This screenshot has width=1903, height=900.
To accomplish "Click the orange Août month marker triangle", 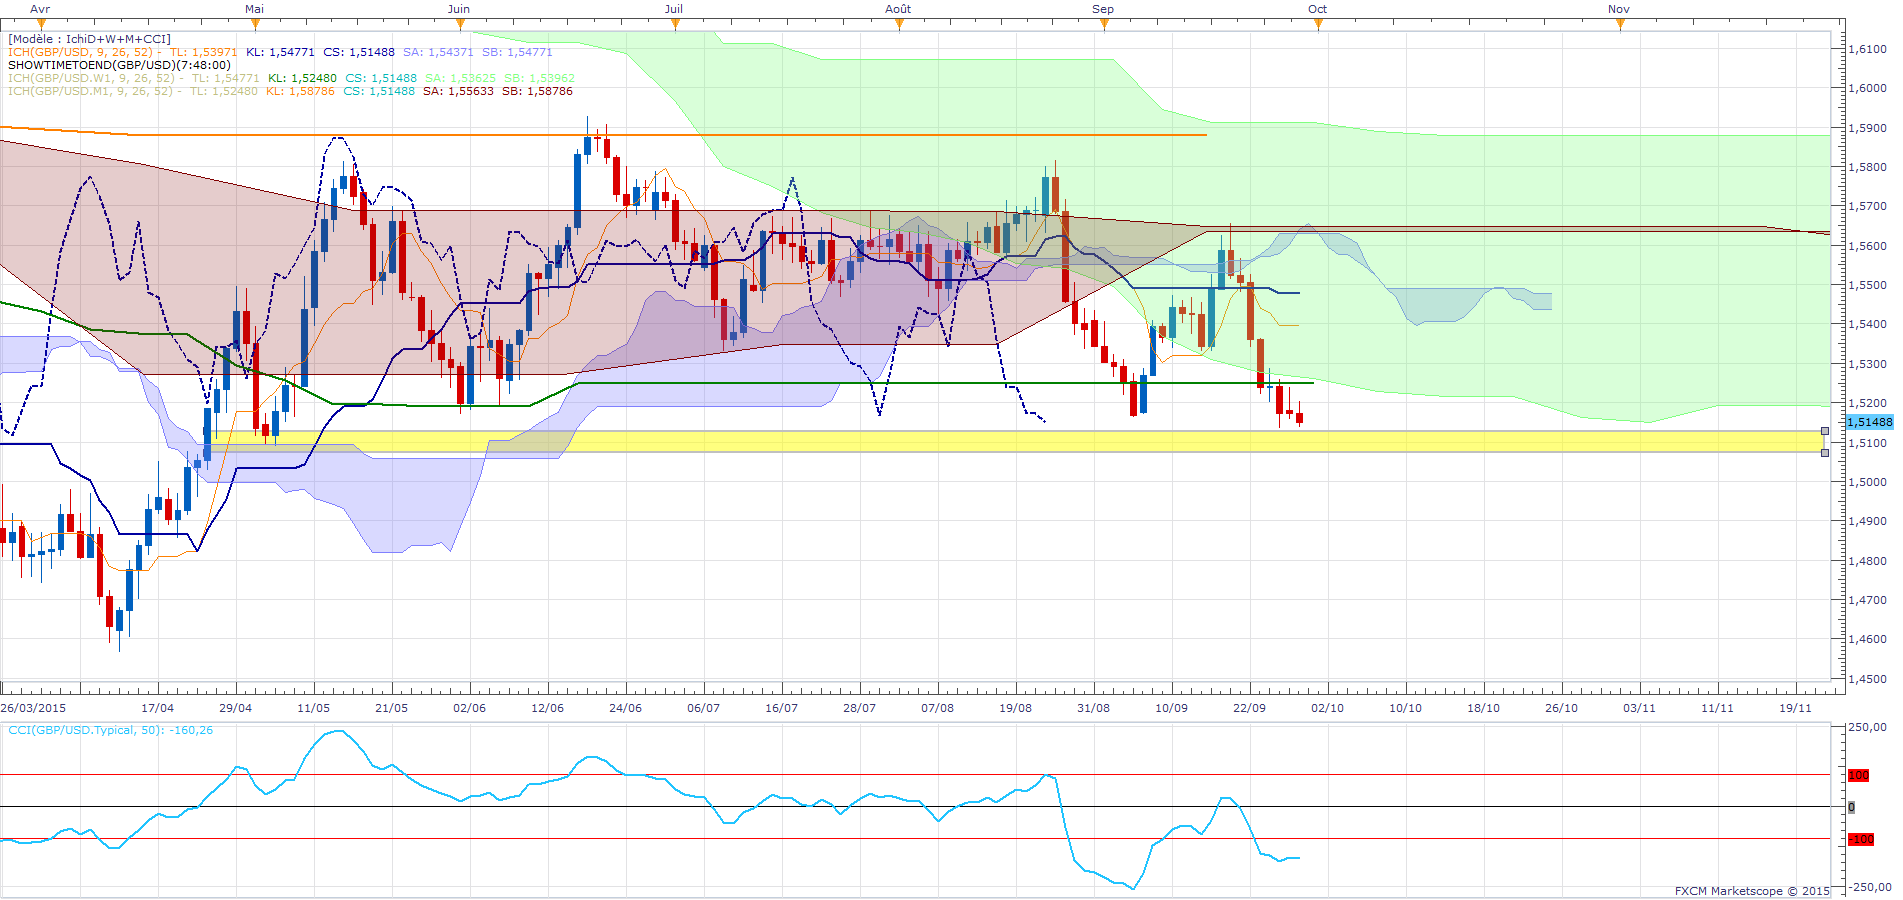I will [x=899, y=25].
